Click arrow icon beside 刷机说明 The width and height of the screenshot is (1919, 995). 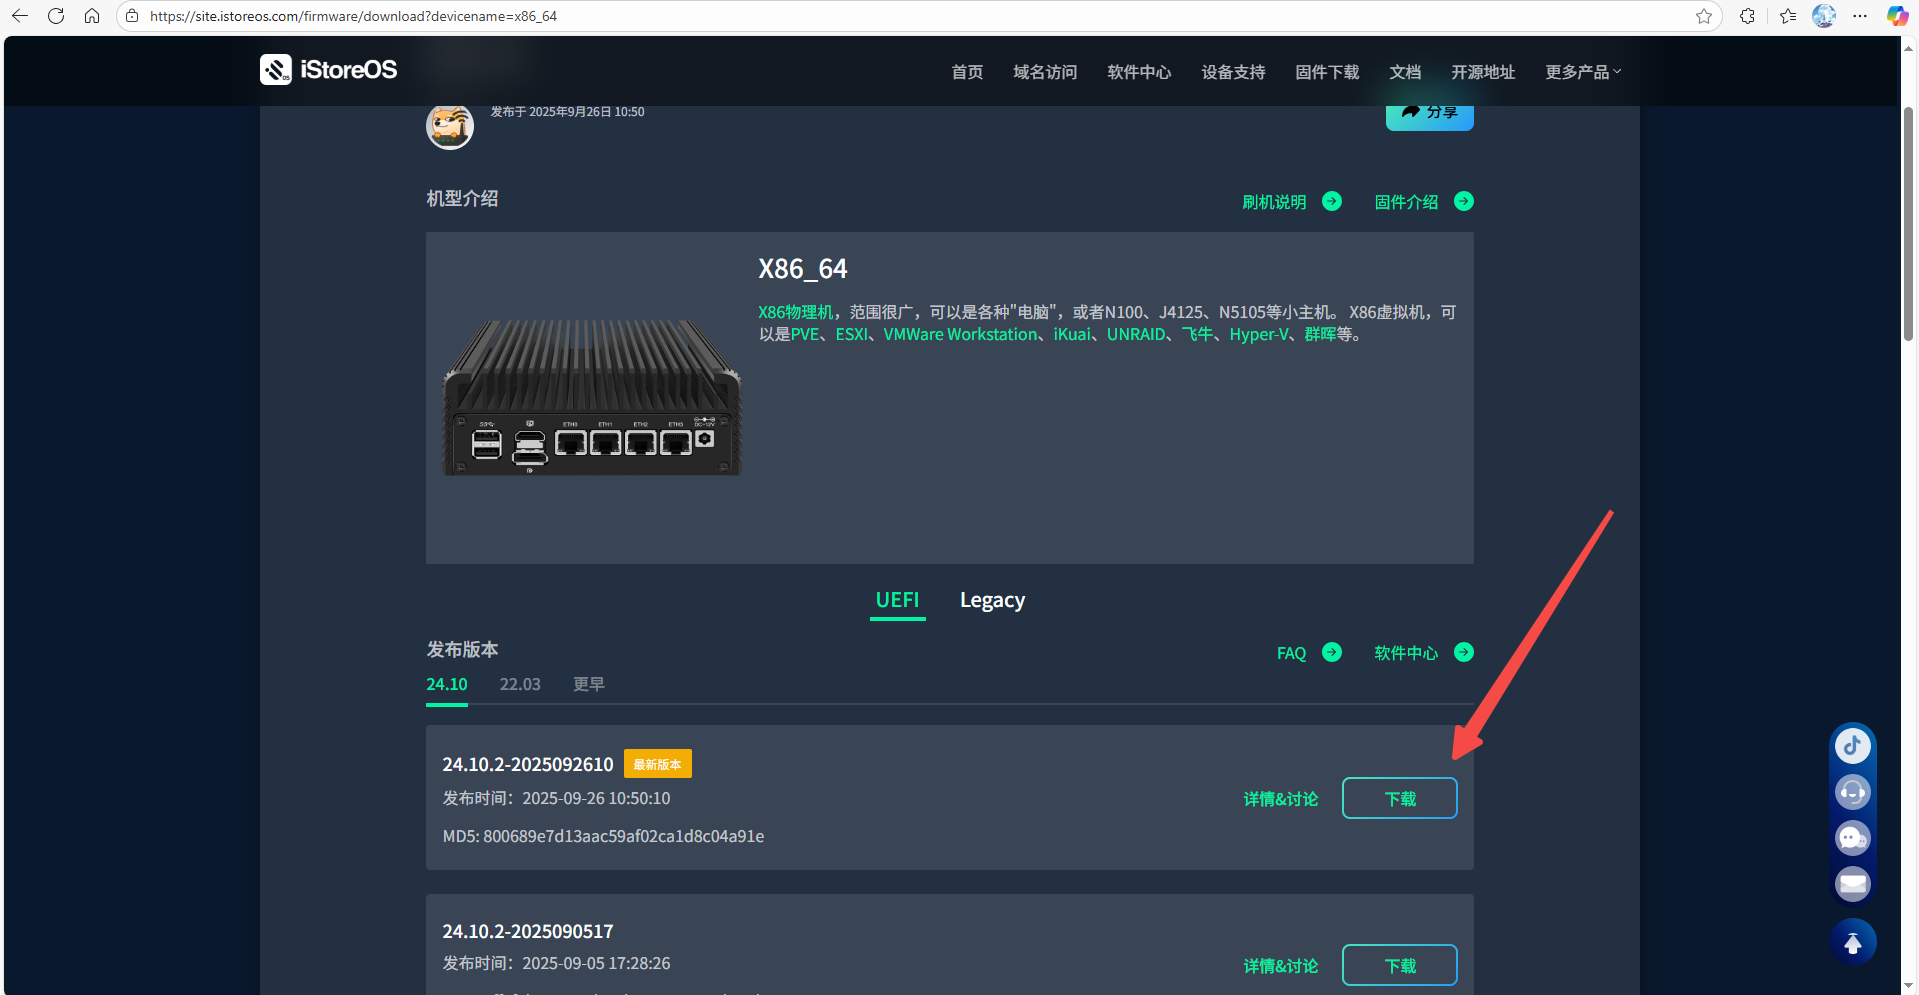click(x=1332, y=201)
